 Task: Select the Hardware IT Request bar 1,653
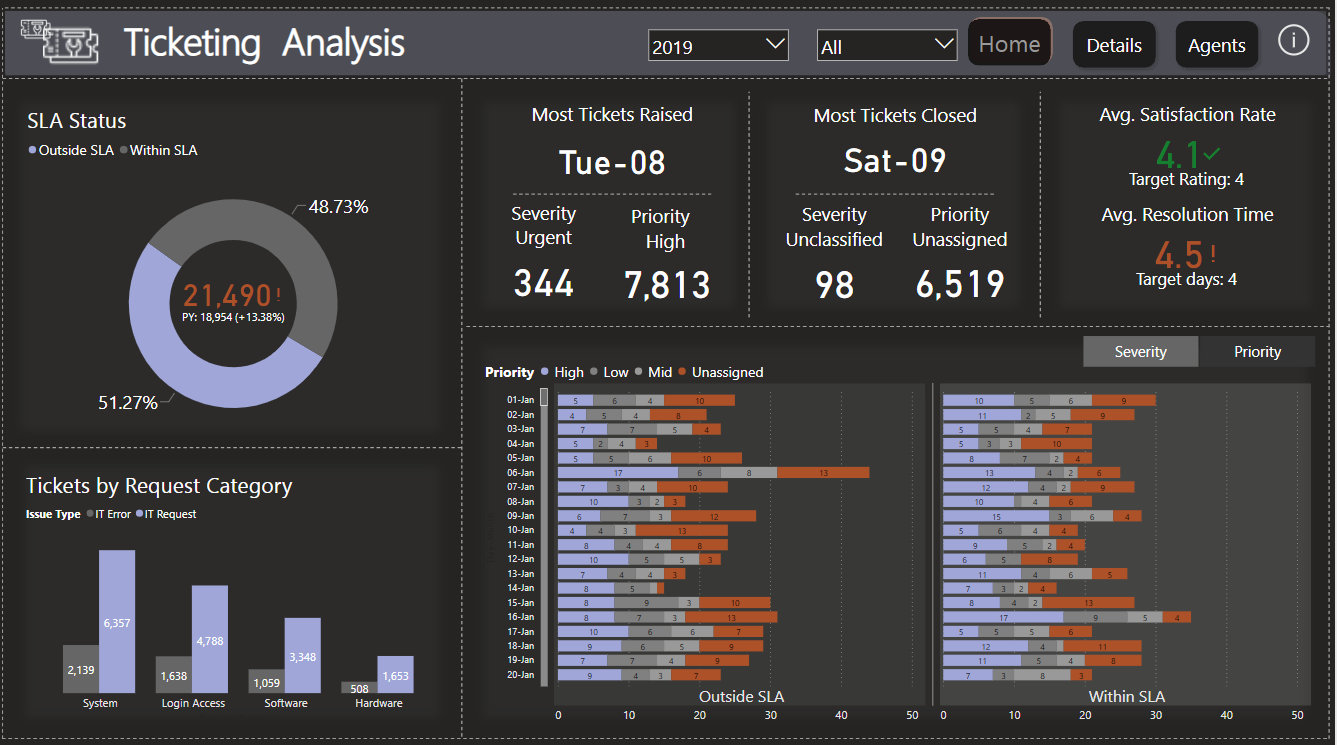click(395, 675)
